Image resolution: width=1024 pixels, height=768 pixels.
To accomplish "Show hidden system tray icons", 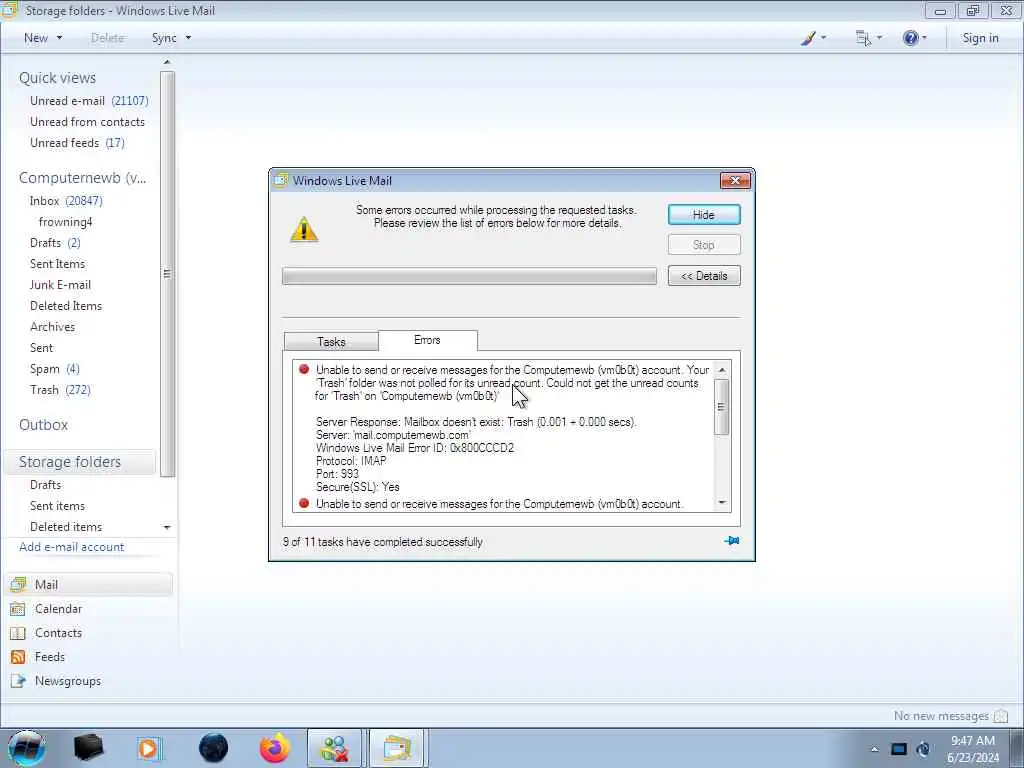I will [874, 749].
